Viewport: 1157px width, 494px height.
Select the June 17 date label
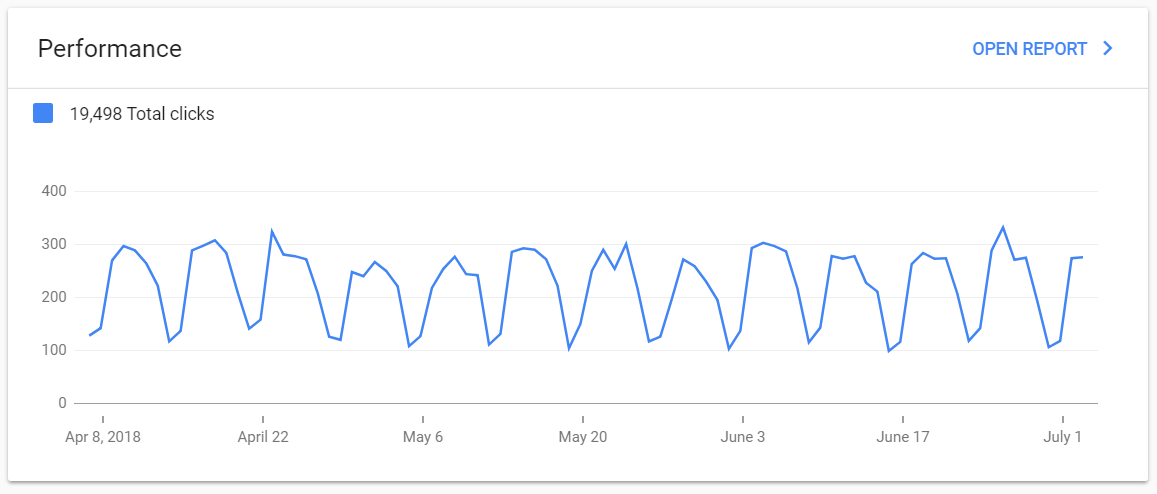pyautogui.click(x=903, y=437)
